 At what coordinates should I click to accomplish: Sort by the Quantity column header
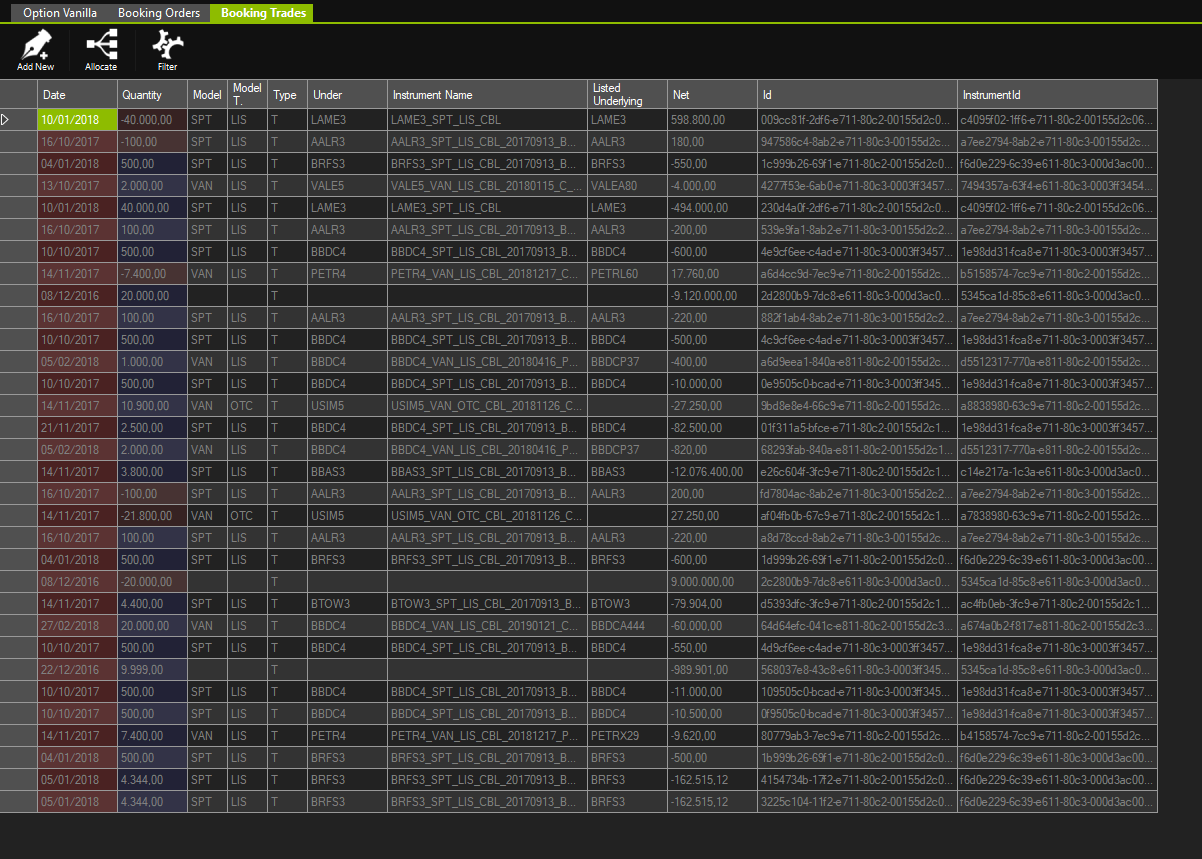pos(152,95)
